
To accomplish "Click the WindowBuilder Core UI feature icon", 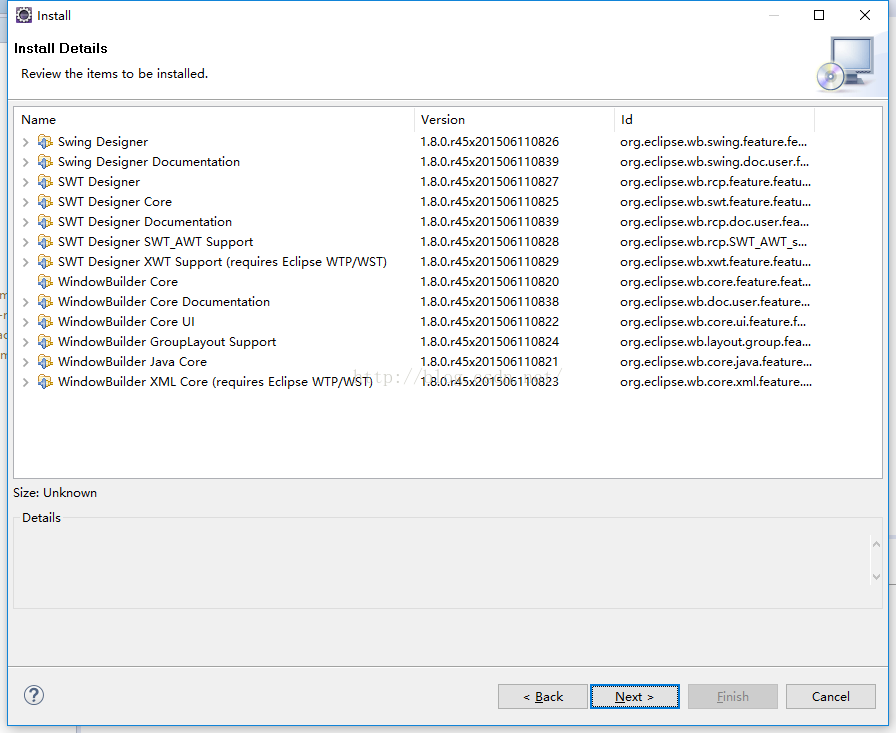I will (45, 321).
